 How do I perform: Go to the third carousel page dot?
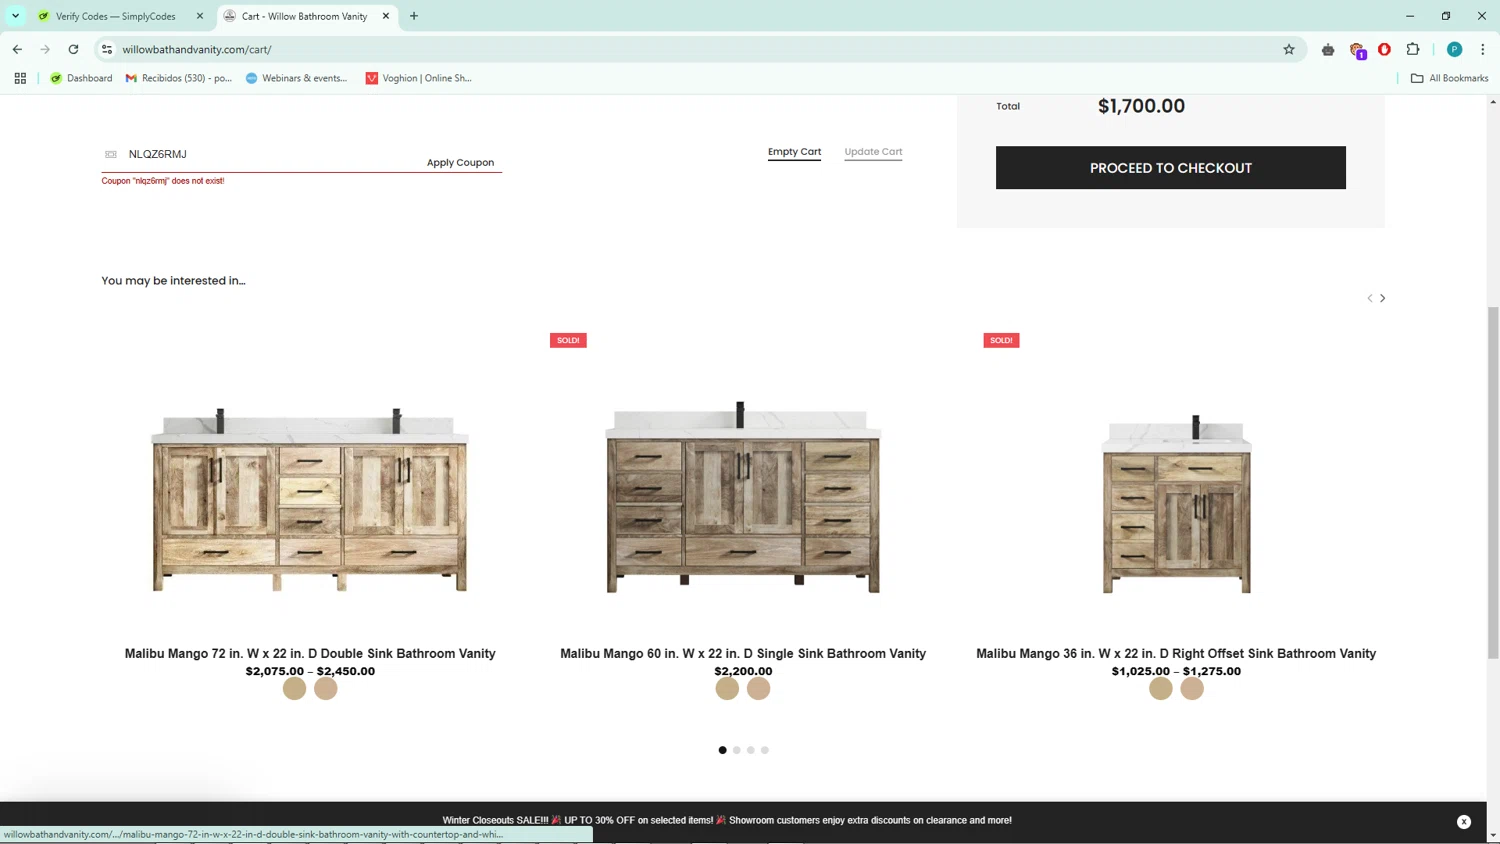click(751, 750)
